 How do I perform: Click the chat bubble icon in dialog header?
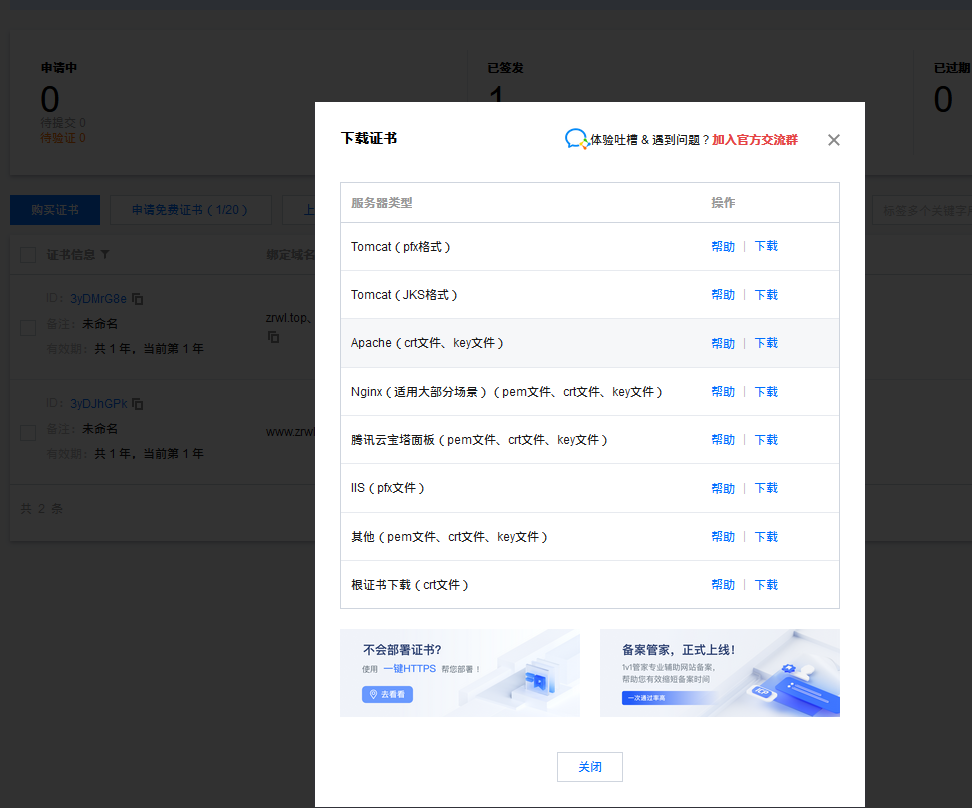pos(575,139)
